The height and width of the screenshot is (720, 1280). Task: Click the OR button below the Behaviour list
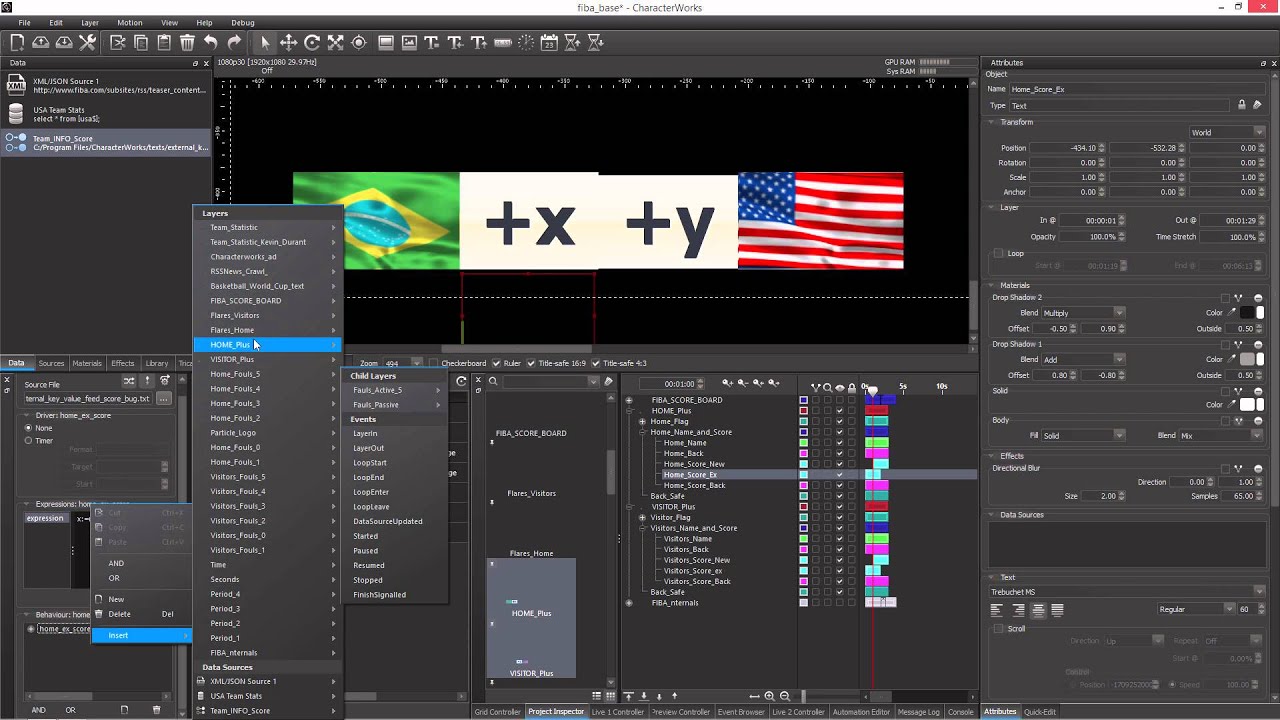point(70,710)
